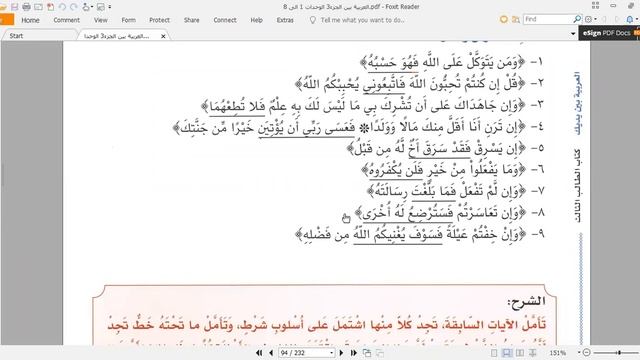Open the Extras ribbon tab
This screenshot has width=640, height=360.
tap(285, 20)
